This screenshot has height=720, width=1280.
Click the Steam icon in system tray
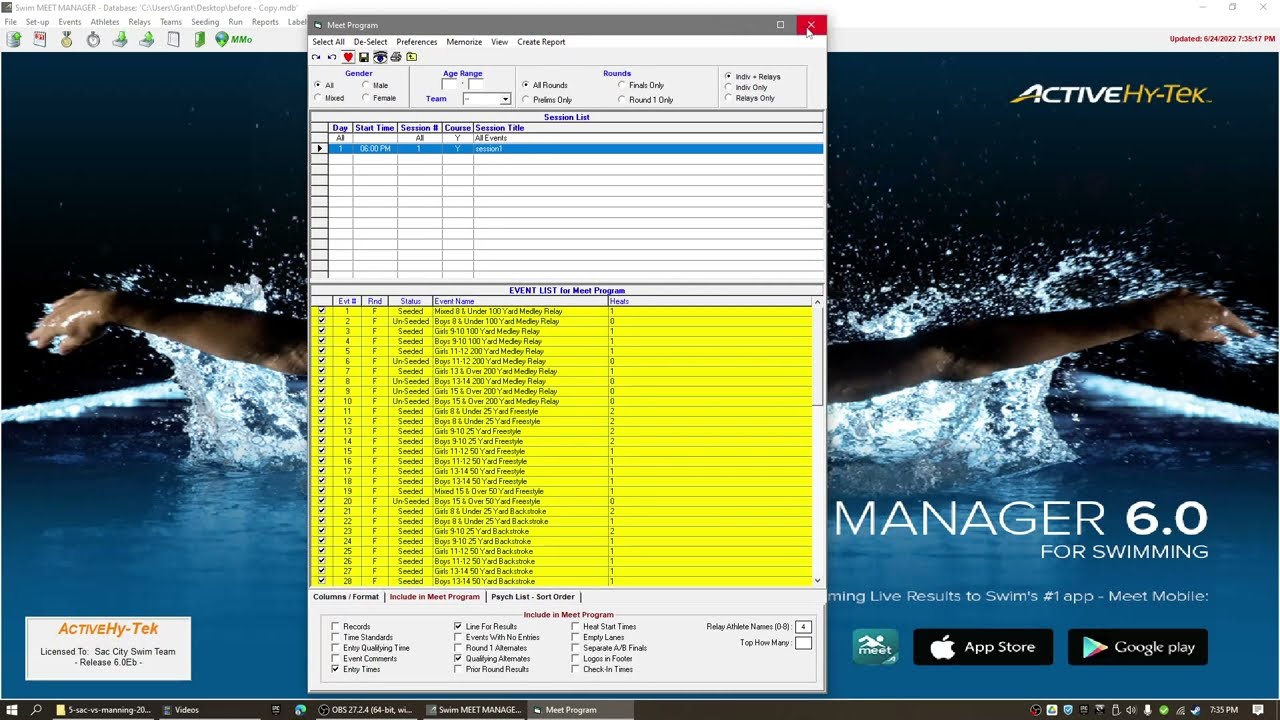1195,710
